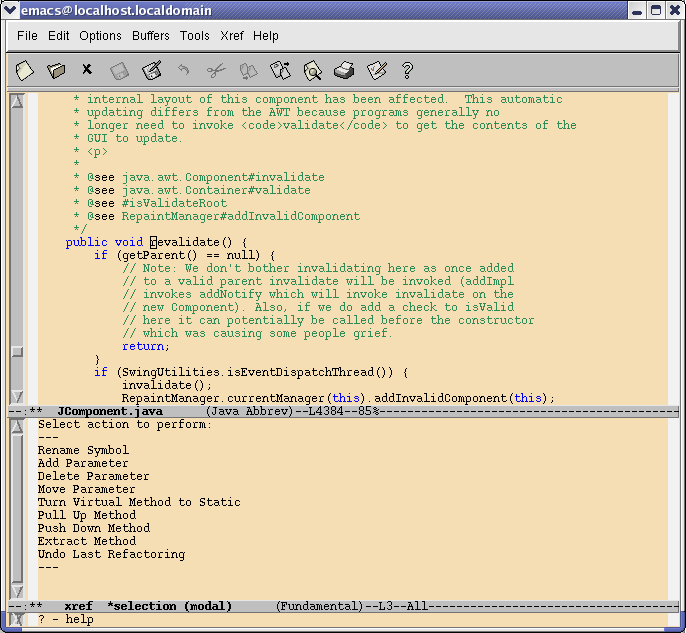Screen dimensions: 686x633
Task: Choose Undo Last Refactoring action
Action: point(111,554)
